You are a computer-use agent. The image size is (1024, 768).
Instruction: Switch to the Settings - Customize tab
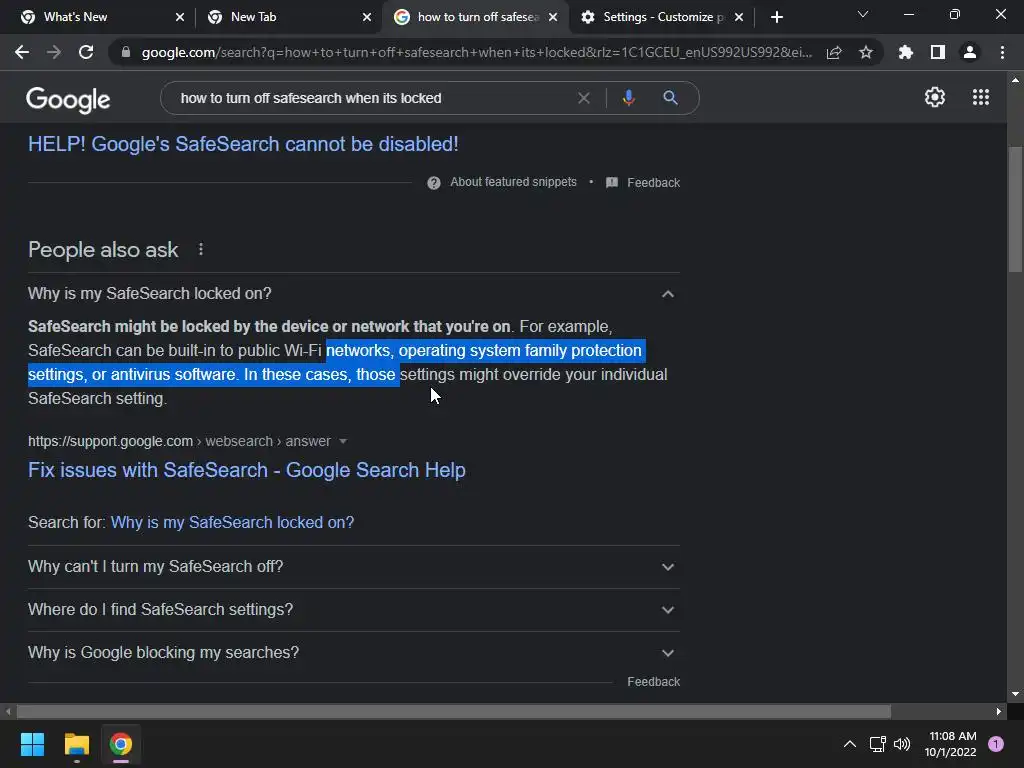tap(663, 17)
